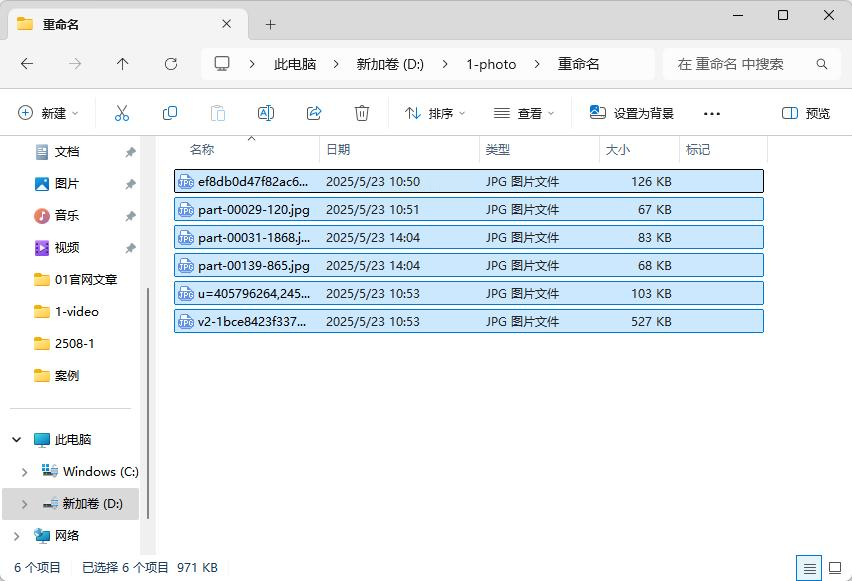This screenshot has height=581, width=852.
Task: Open the 排序 sort dropdown
Action: click(435, 113)
